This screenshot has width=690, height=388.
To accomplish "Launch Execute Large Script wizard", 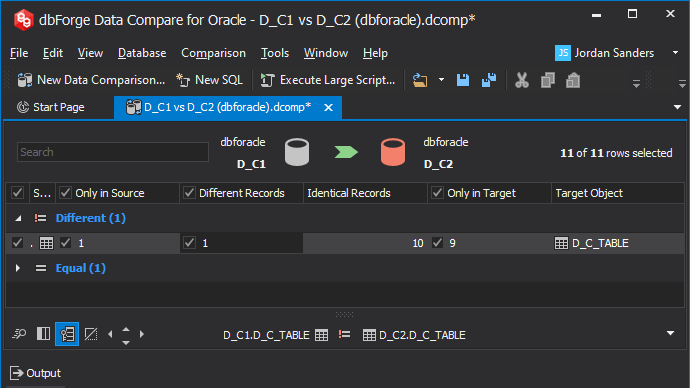I will pos(328,80).
